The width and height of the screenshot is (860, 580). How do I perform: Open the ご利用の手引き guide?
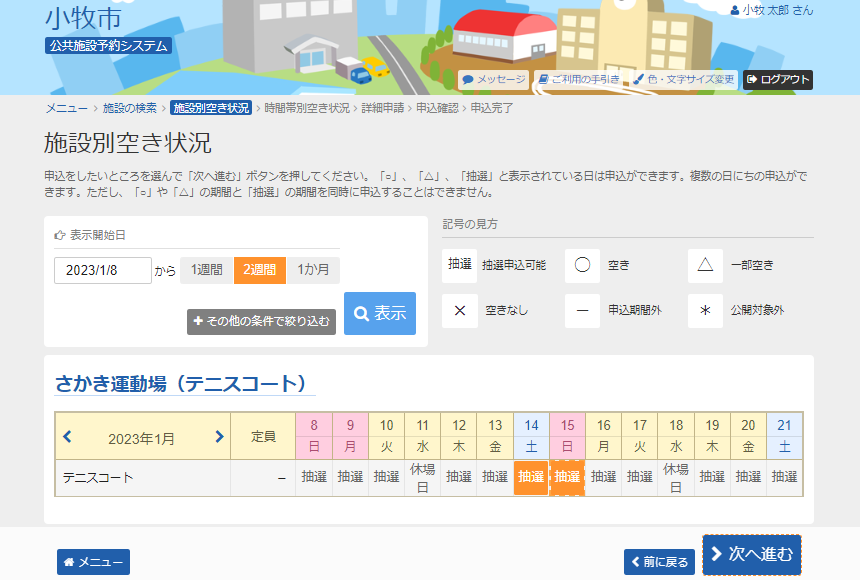click(579, 80)
